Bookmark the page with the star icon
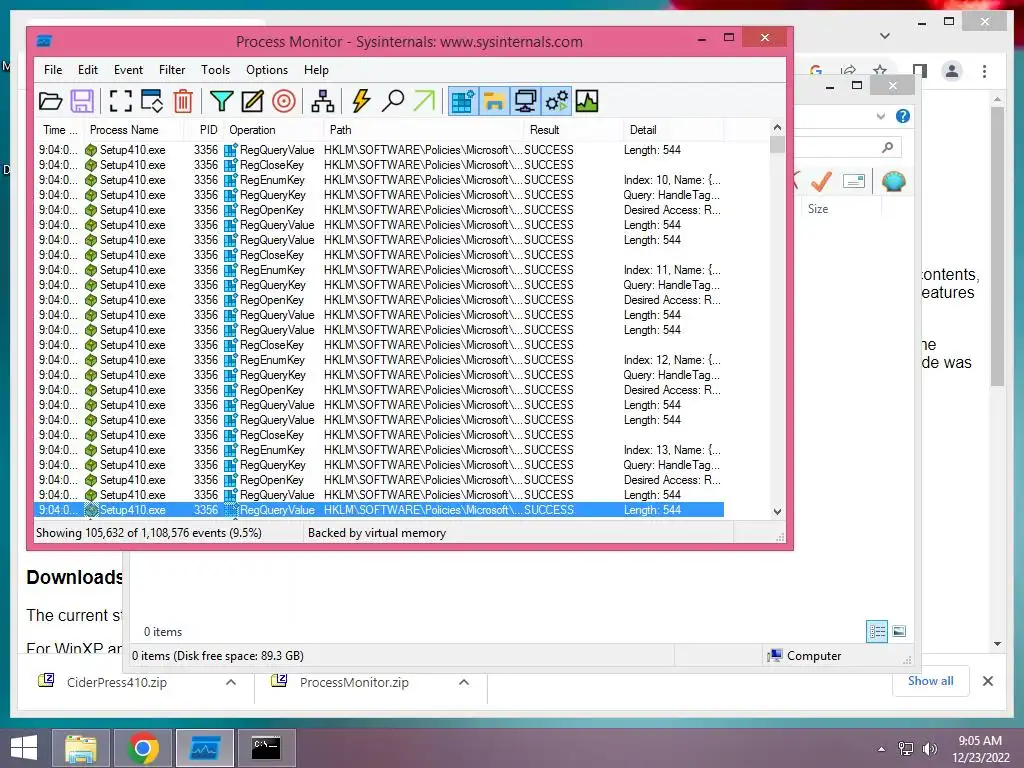This screenshot has width=1024, height=768. tap(880, 70)
